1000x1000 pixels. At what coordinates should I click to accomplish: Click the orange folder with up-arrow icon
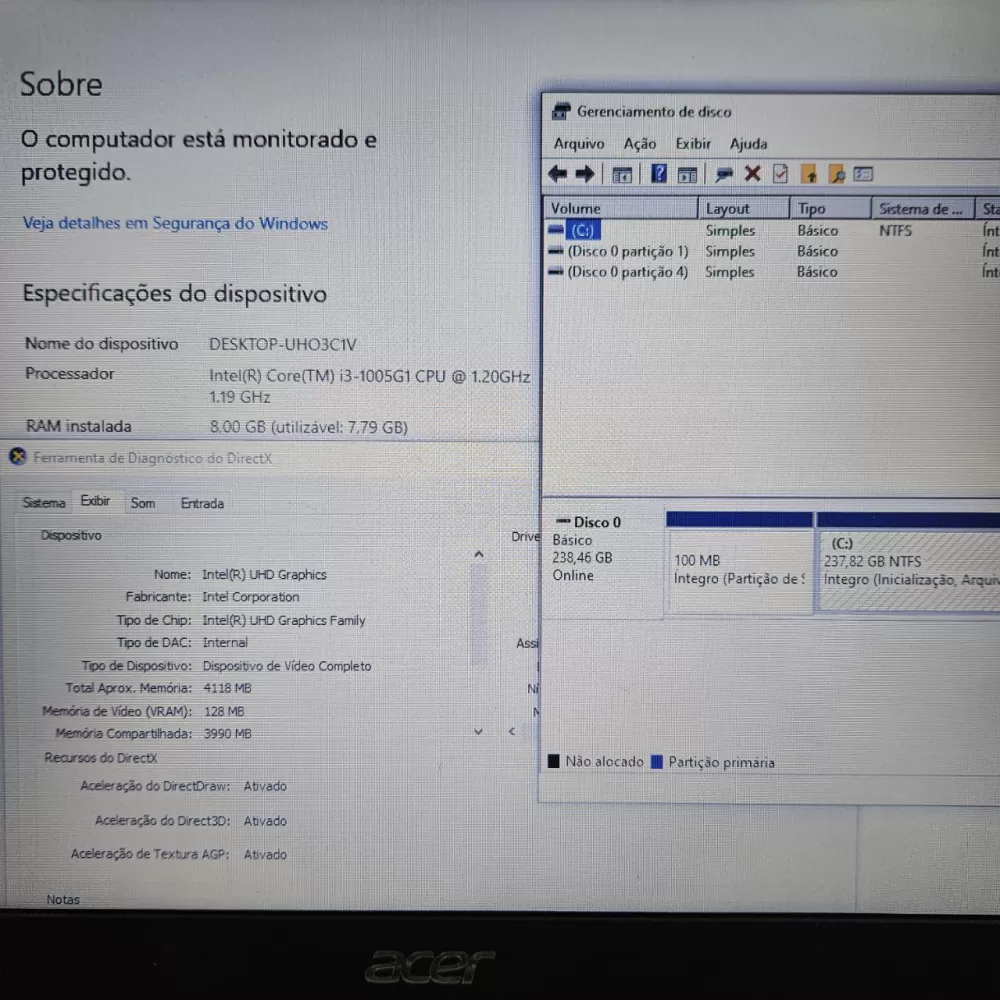click(809, 173)
